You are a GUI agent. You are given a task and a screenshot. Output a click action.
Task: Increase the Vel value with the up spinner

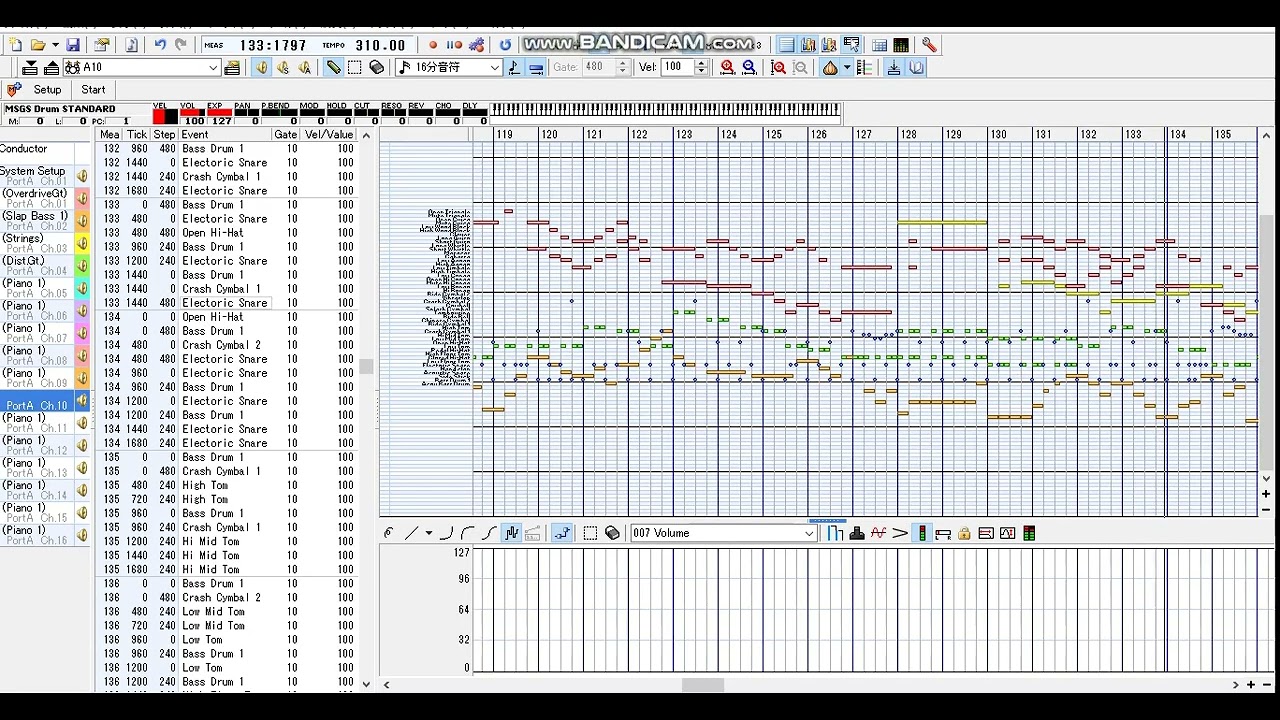[701, 63]
